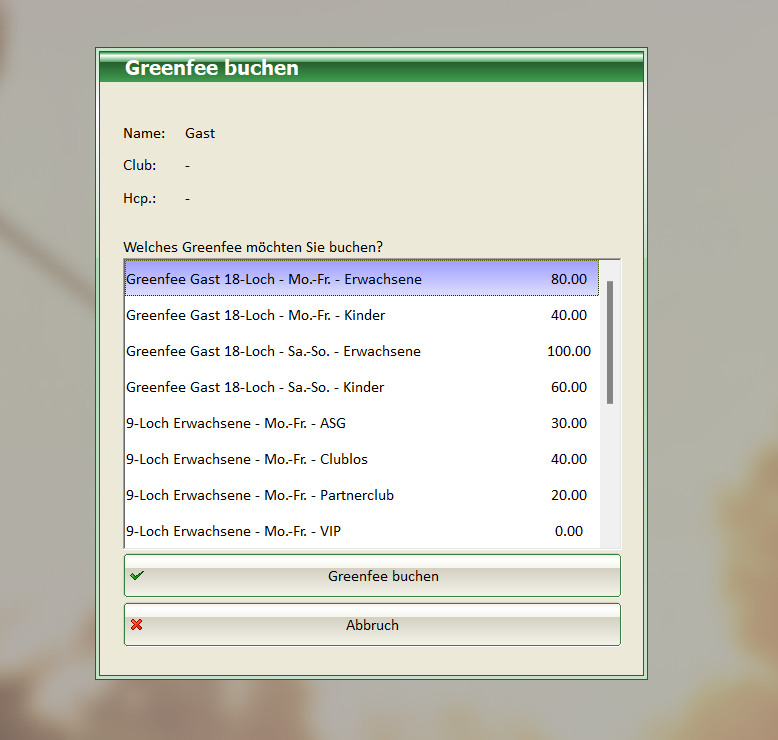Click the Name: label
The width and height of the screenshot is (778, 740).
(x=144, y=133)
